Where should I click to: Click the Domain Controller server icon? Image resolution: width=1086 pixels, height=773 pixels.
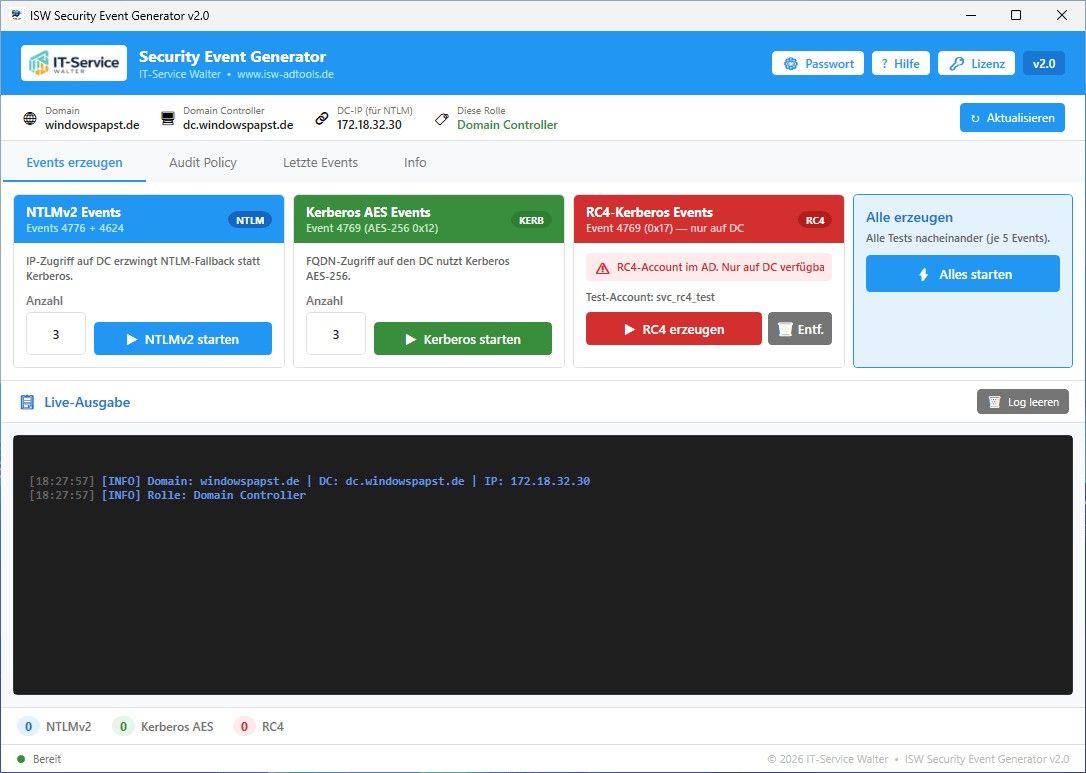coord(168,118)
